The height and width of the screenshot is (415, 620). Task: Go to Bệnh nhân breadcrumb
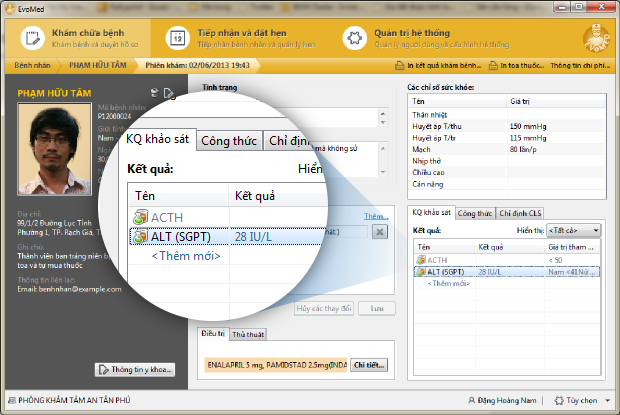tap(32, 66)
